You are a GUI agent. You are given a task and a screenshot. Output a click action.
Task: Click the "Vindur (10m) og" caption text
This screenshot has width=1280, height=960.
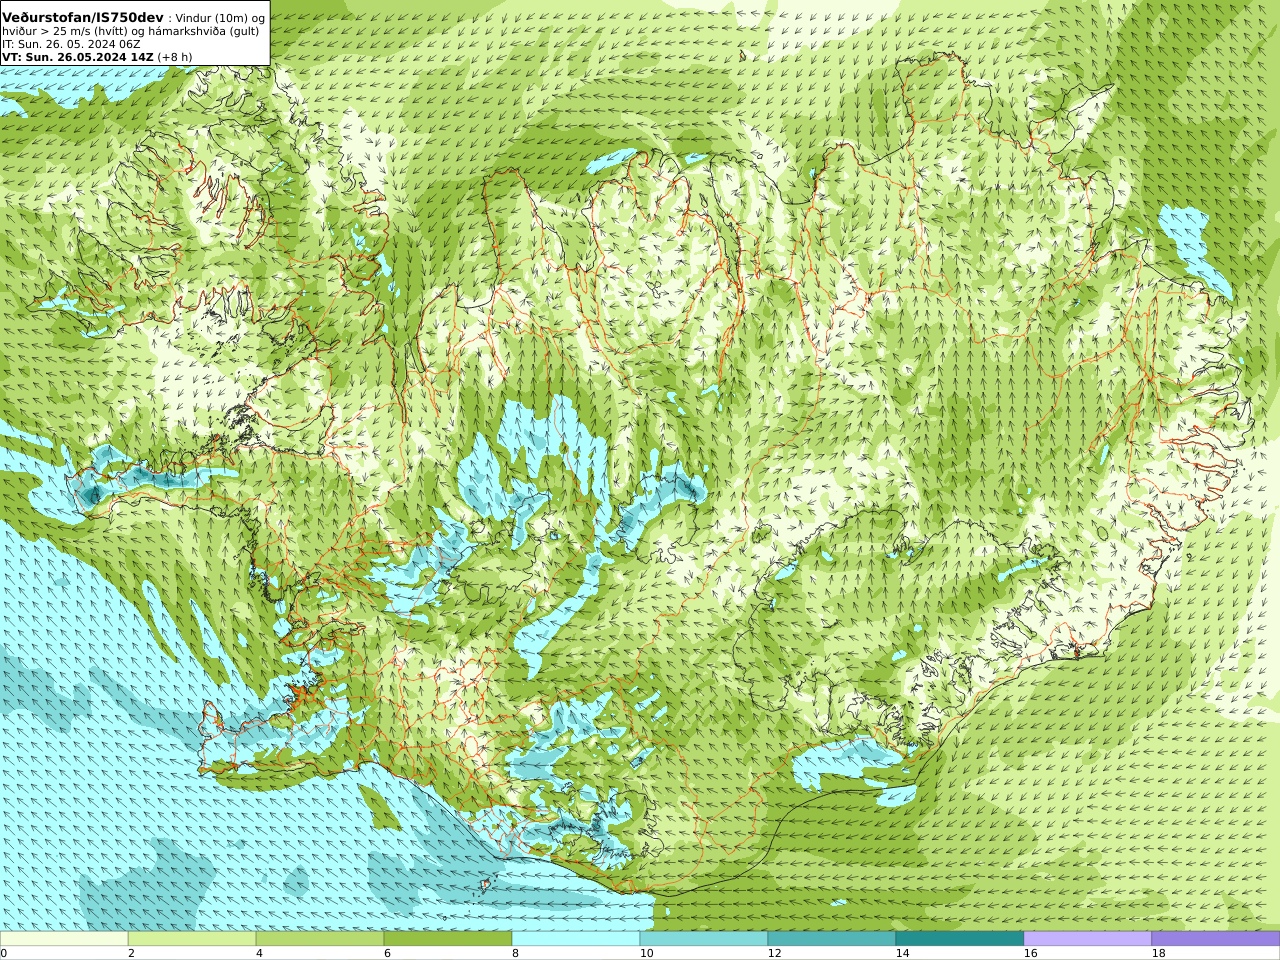point(221,19)
